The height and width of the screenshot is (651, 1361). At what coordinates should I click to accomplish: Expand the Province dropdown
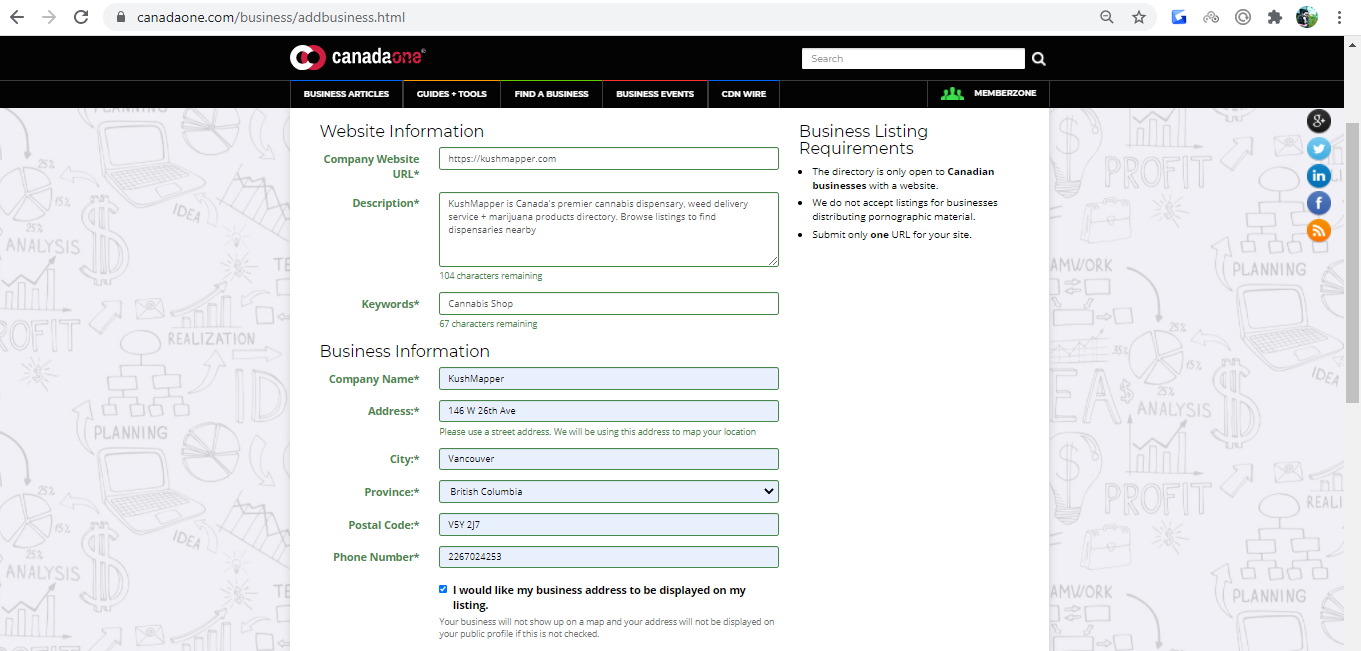609,492
